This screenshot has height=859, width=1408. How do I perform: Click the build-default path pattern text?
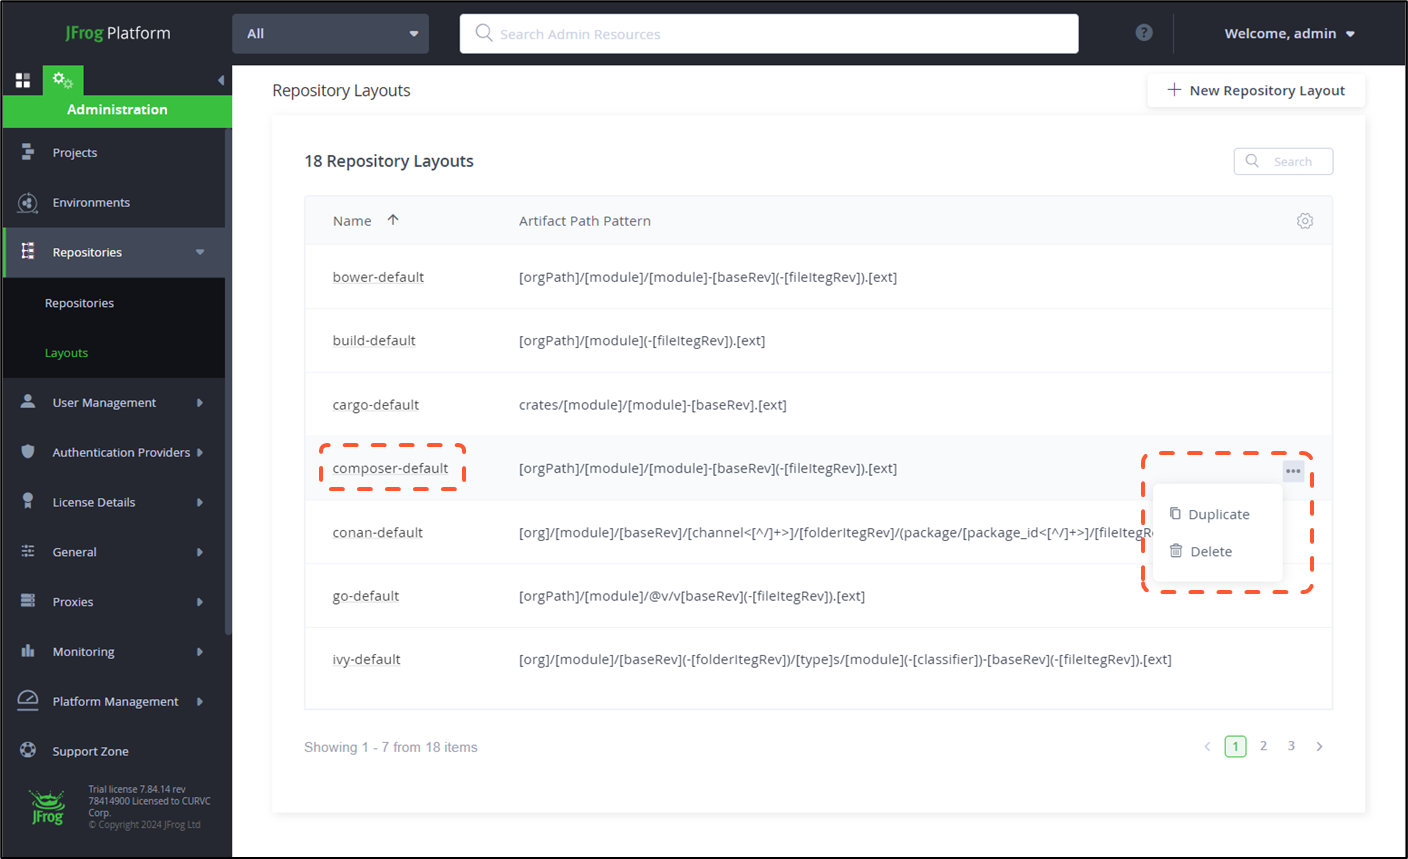tap(642, 341)
